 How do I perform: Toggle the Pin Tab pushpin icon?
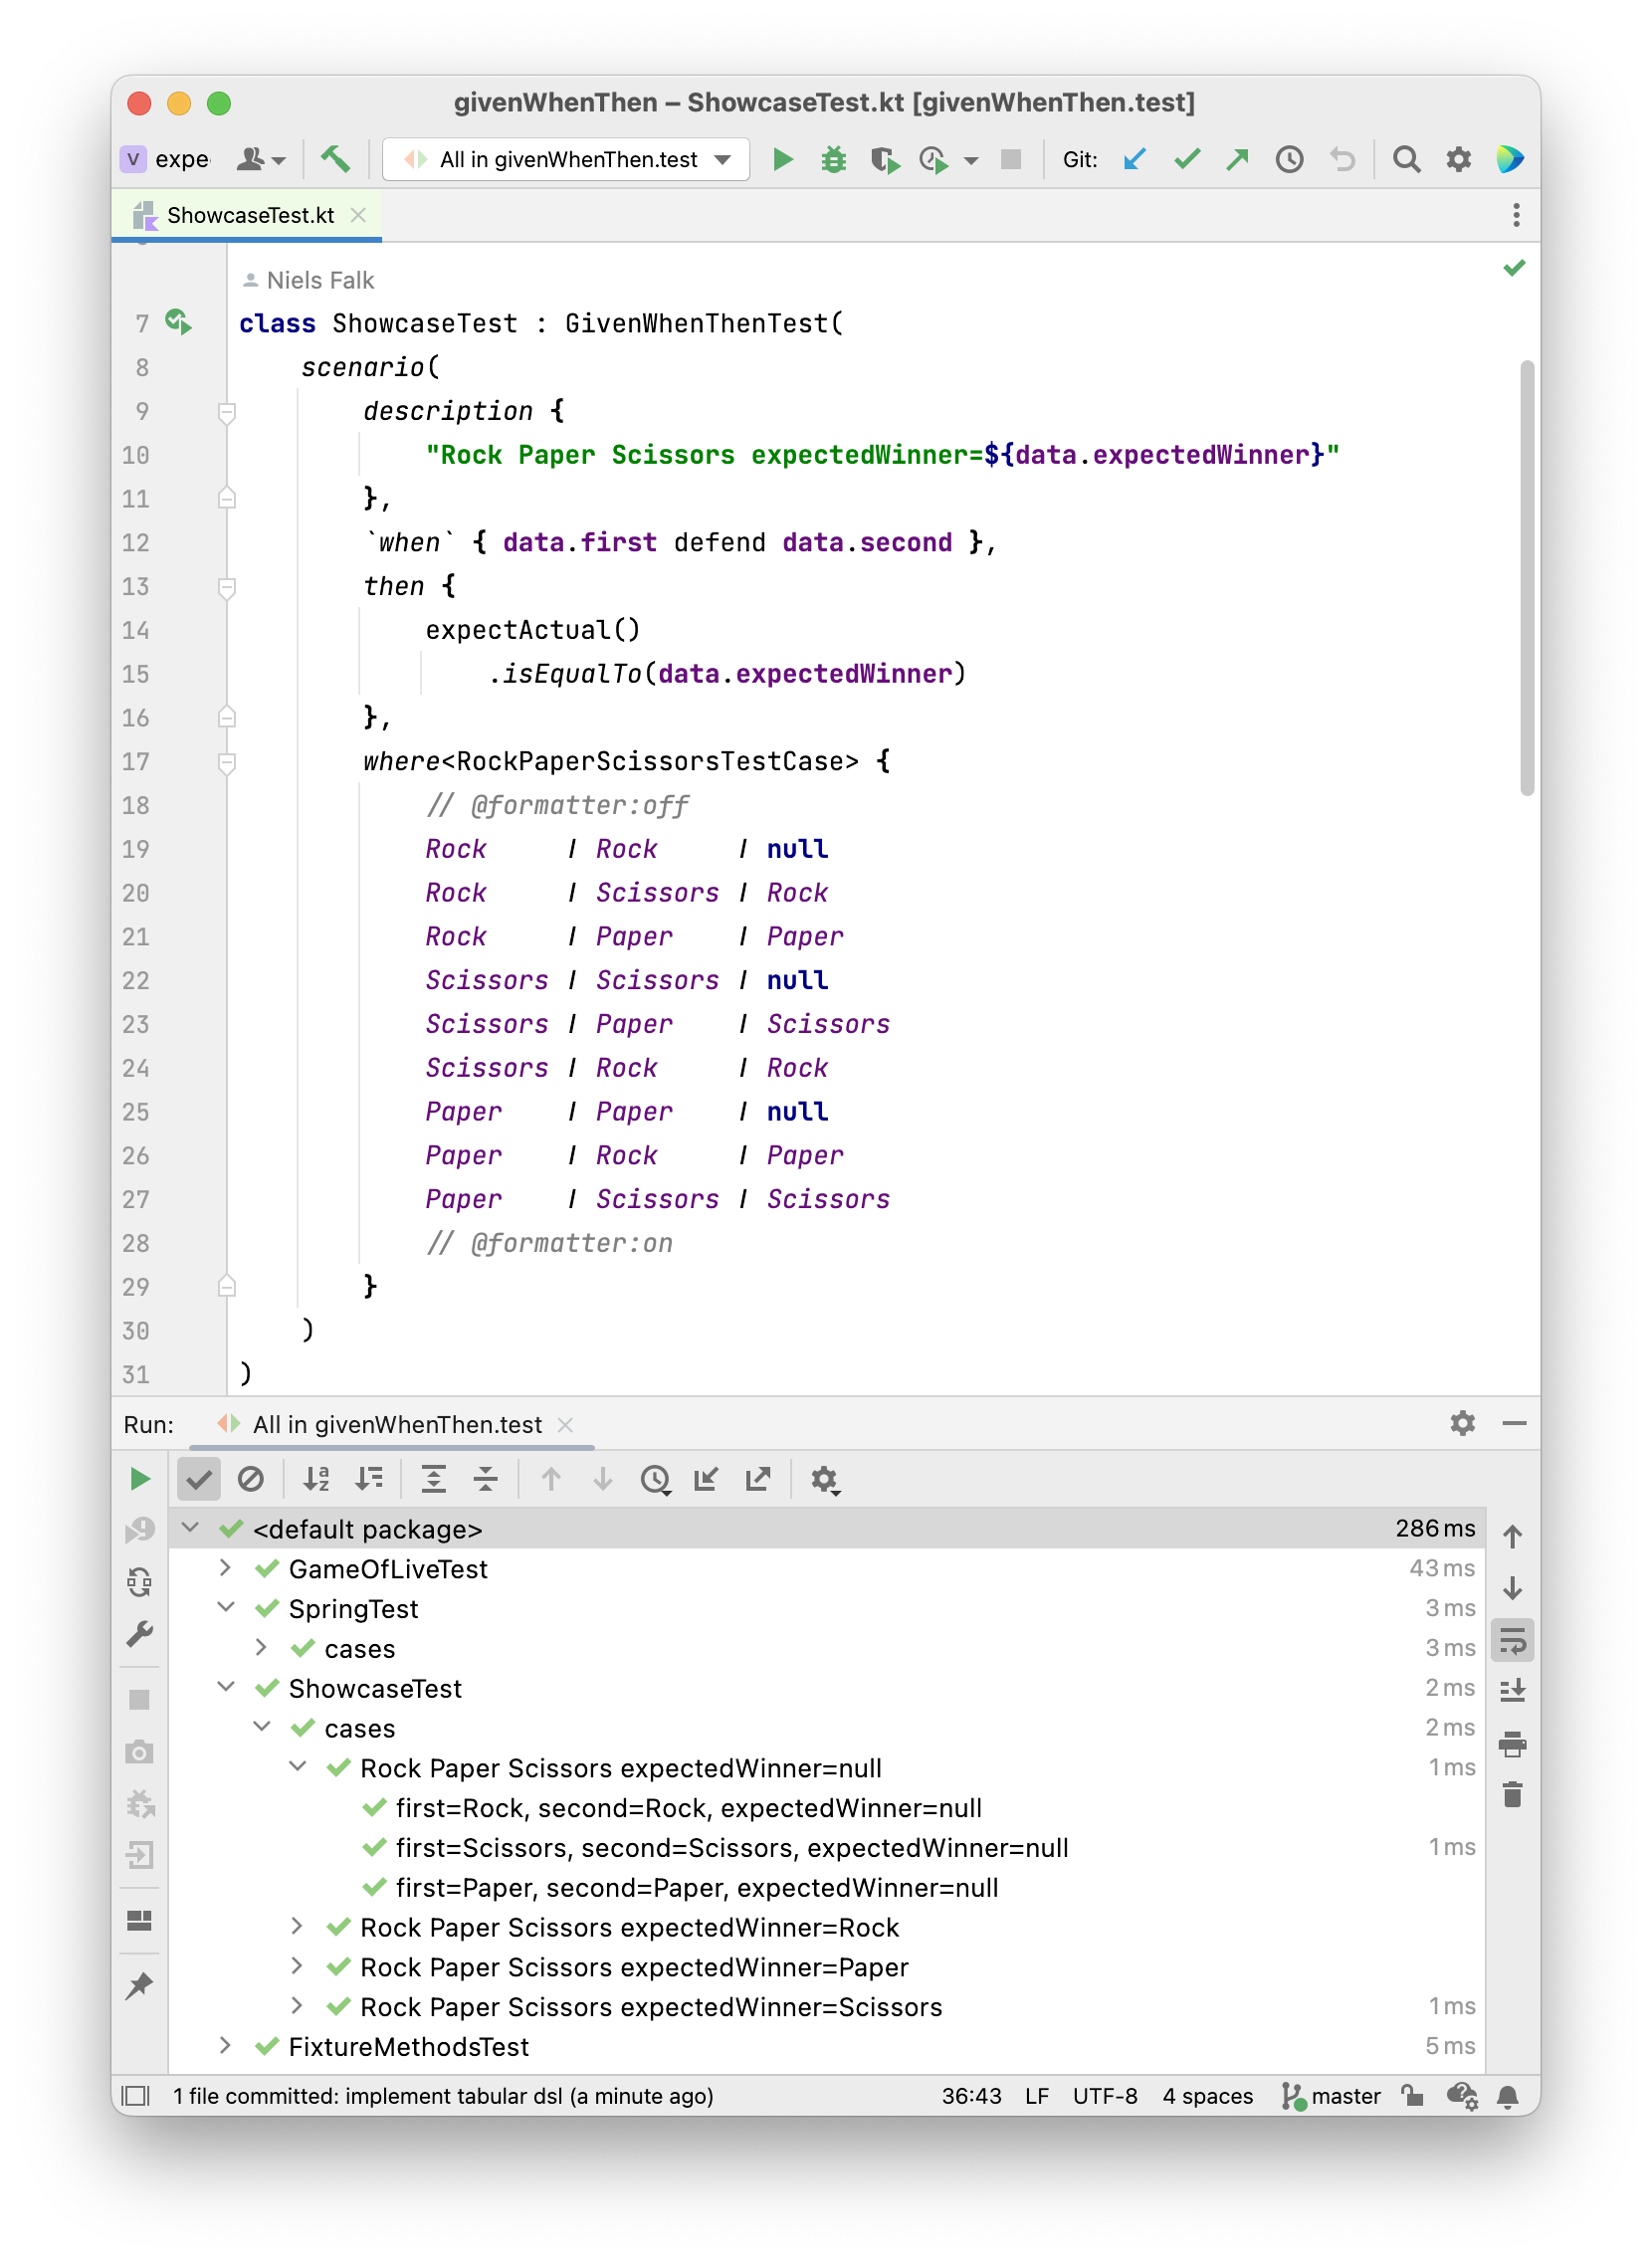coord(140,1986)
